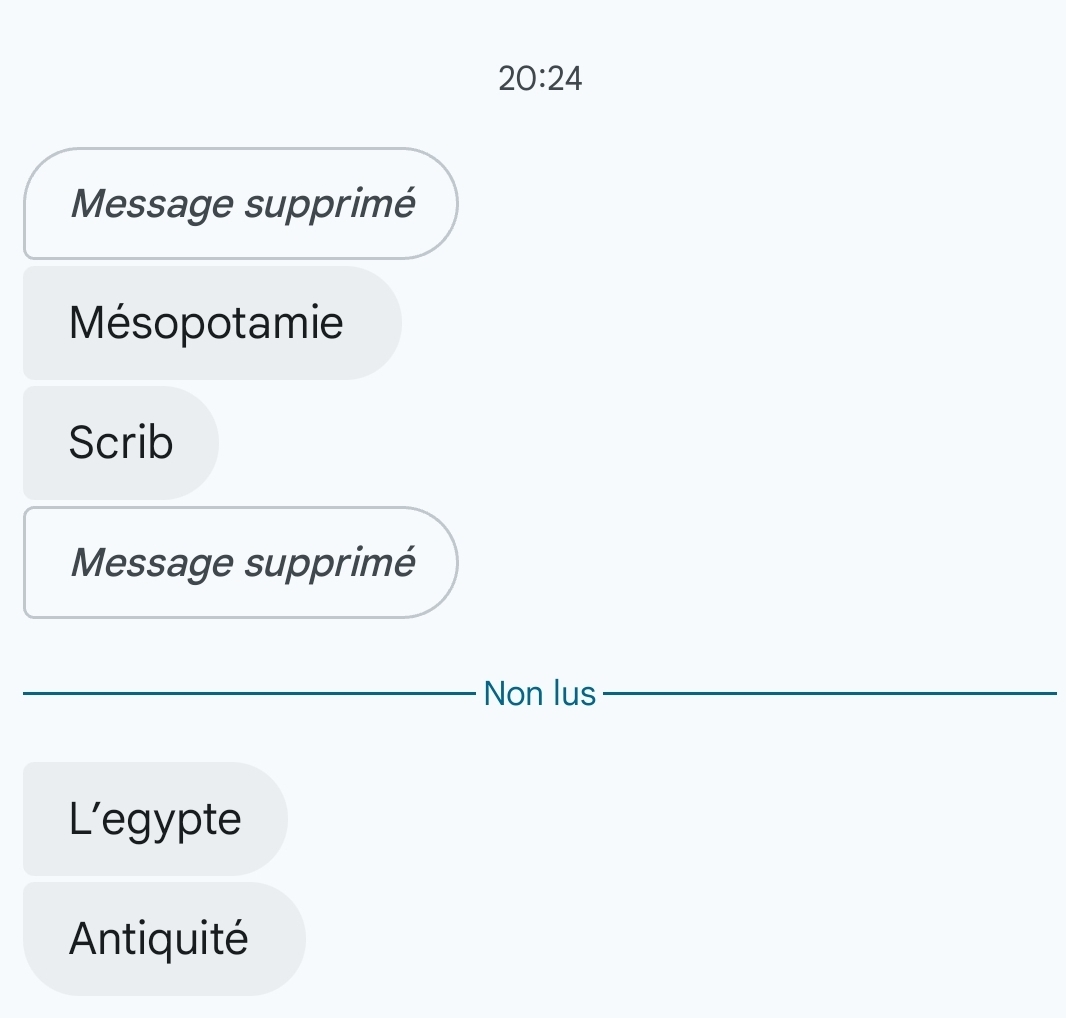Viewport: 1066px width, 1018px height.
Task: Click the "Non lus" divider label
Action: pos(540,693)
